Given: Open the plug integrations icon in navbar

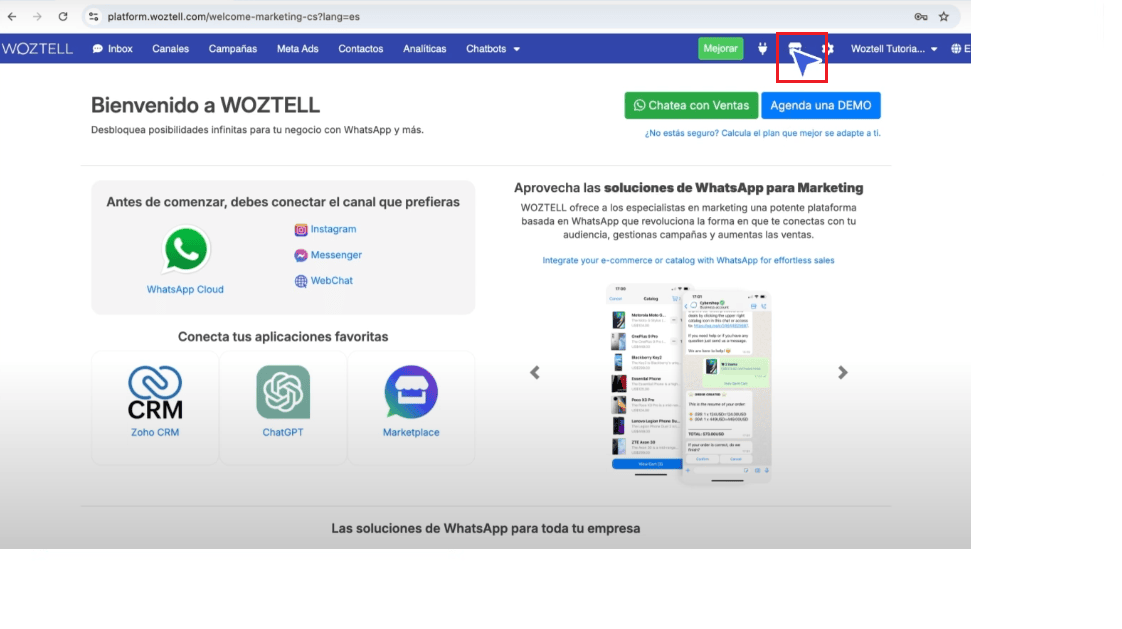Looking at the screenshot, I should point(763,49).
